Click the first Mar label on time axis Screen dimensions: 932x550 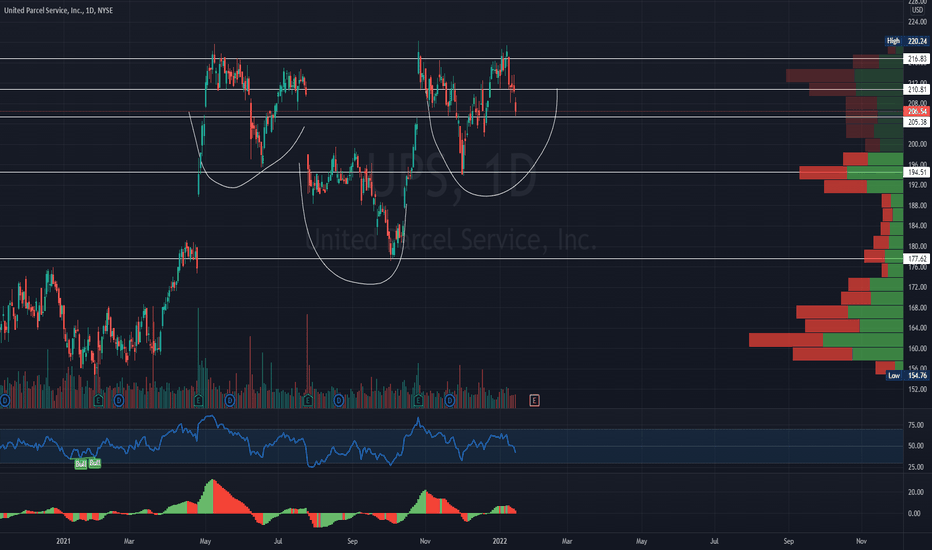(129, 541)
